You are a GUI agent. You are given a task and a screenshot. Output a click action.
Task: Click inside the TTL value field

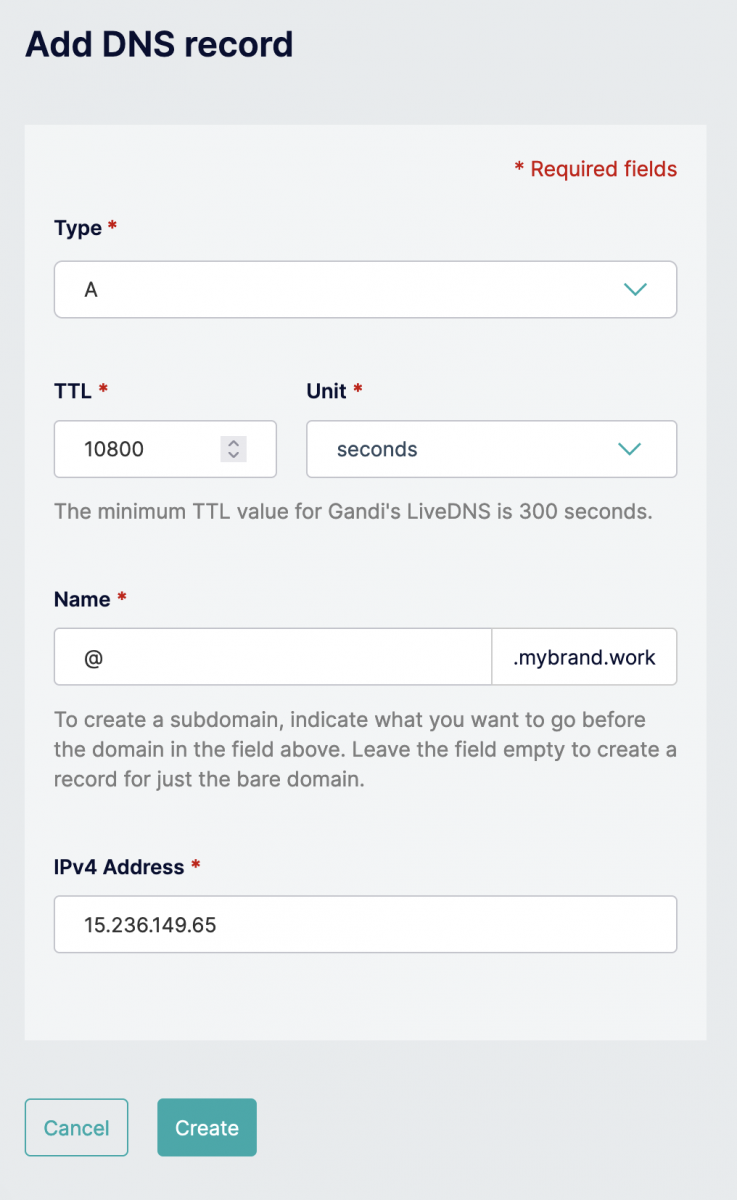tap(165, 449)
